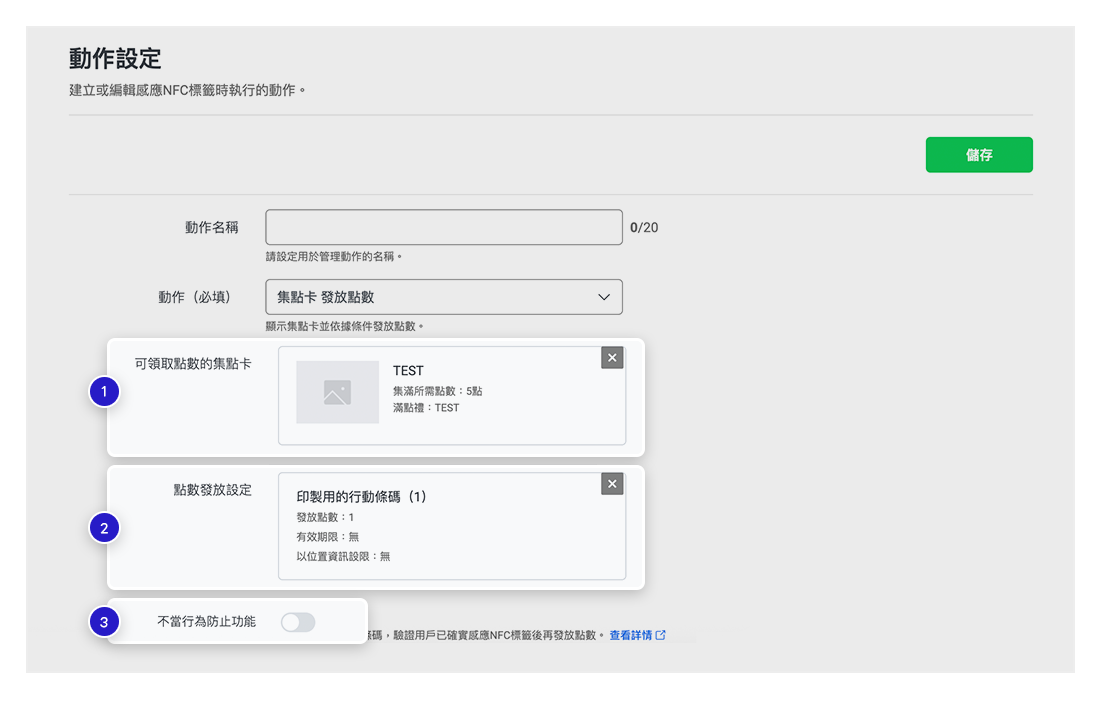The height and width of the screenshot is (706, 1100).
Task: Click the 以位置資訊設限：無 text
Action: pyautogui.click(x=343, y=557)
